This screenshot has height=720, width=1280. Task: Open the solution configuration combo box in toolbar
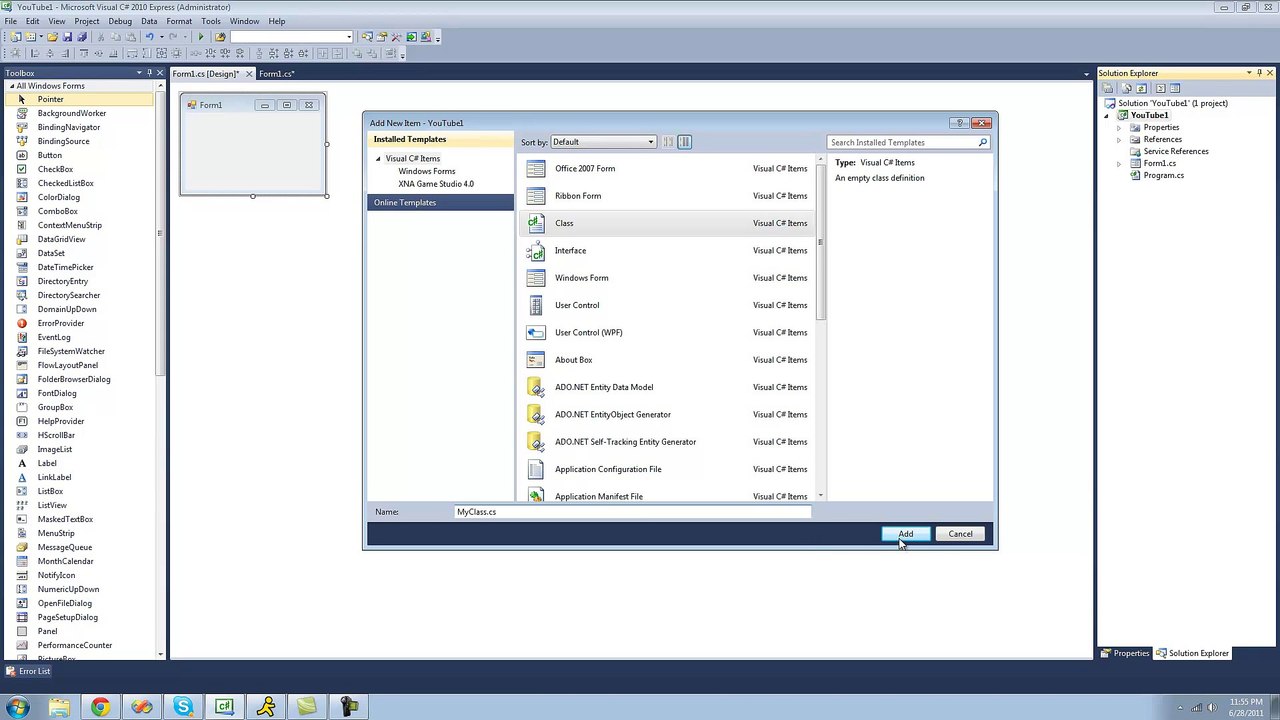click(x=292, y=37)
